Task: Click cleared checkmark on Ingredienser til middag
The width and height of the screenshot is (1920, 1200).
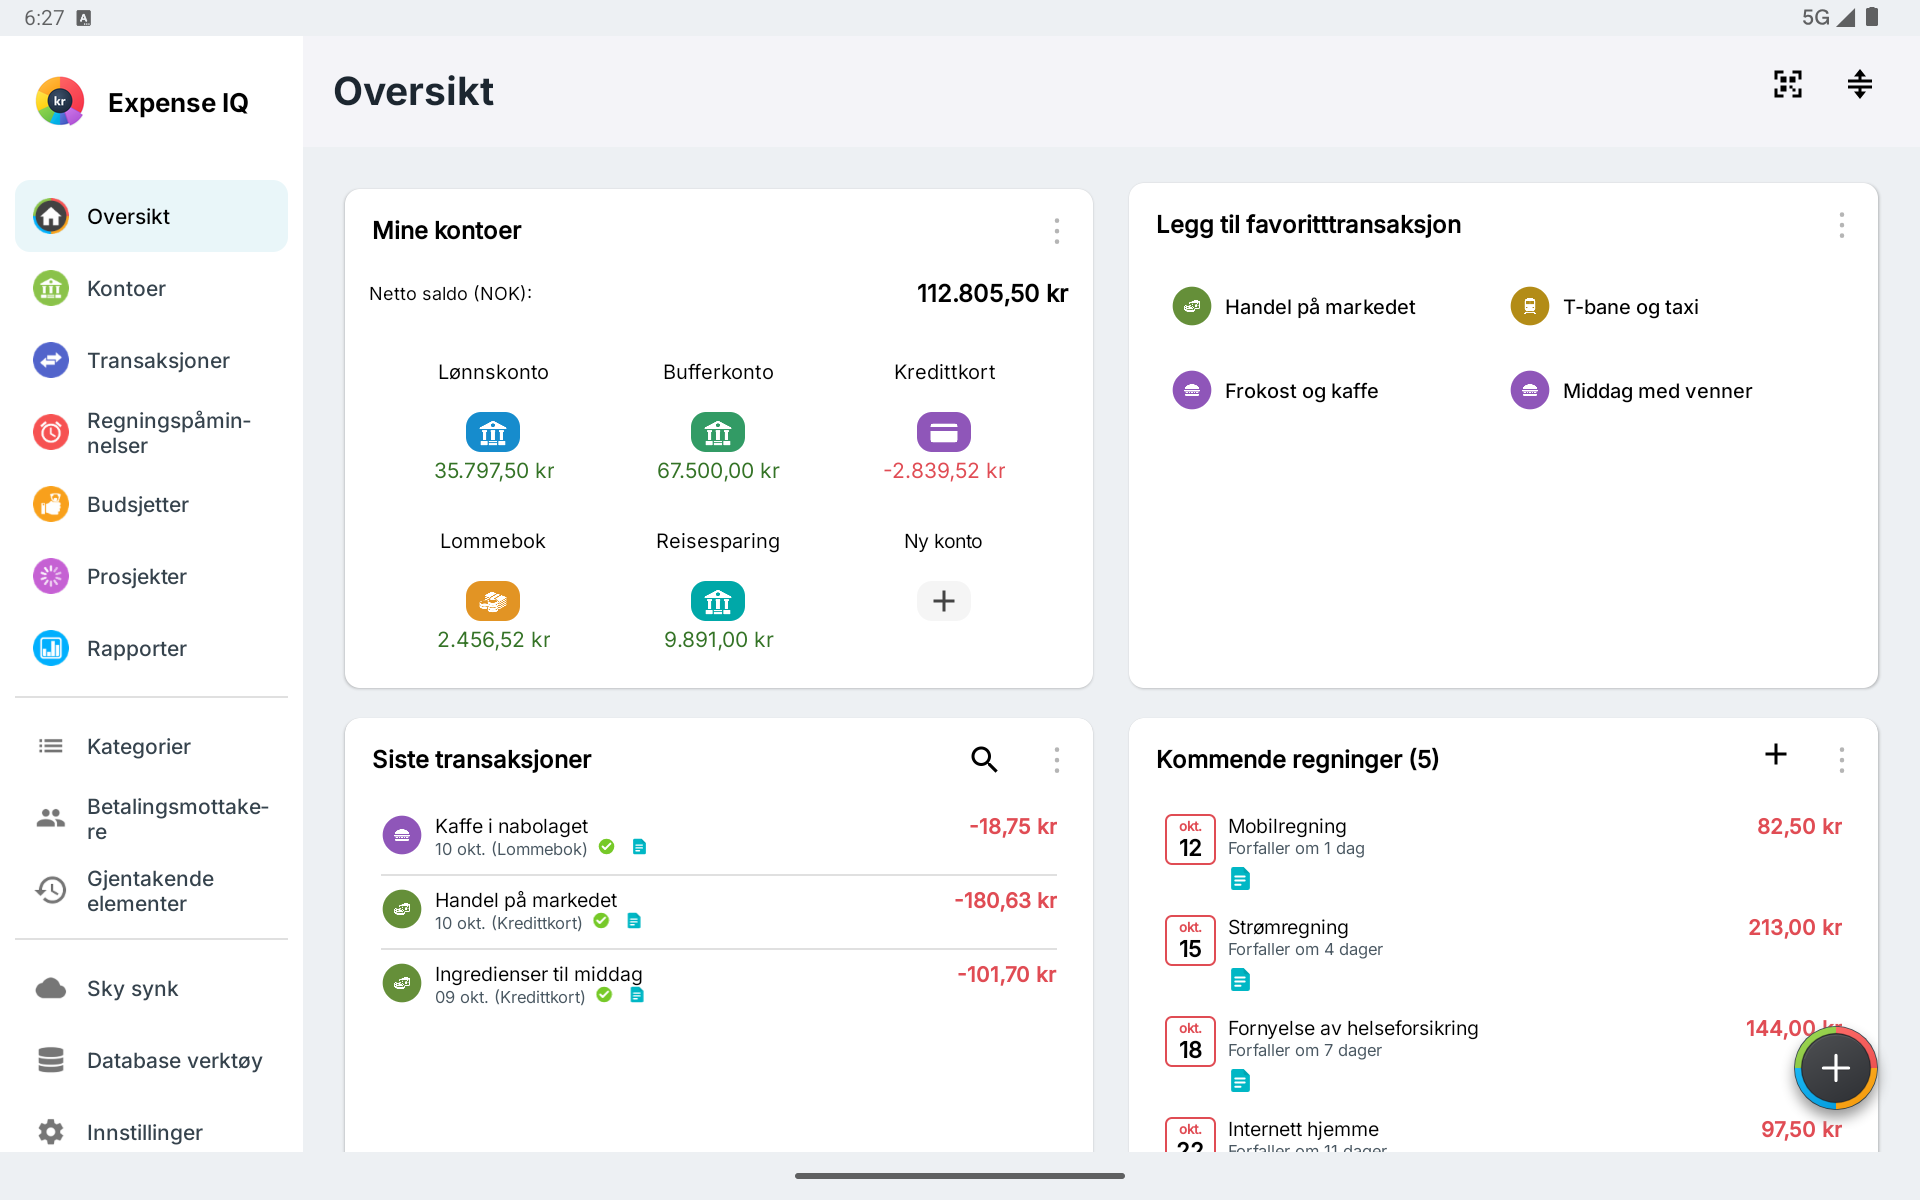Action: click(604, 995)
